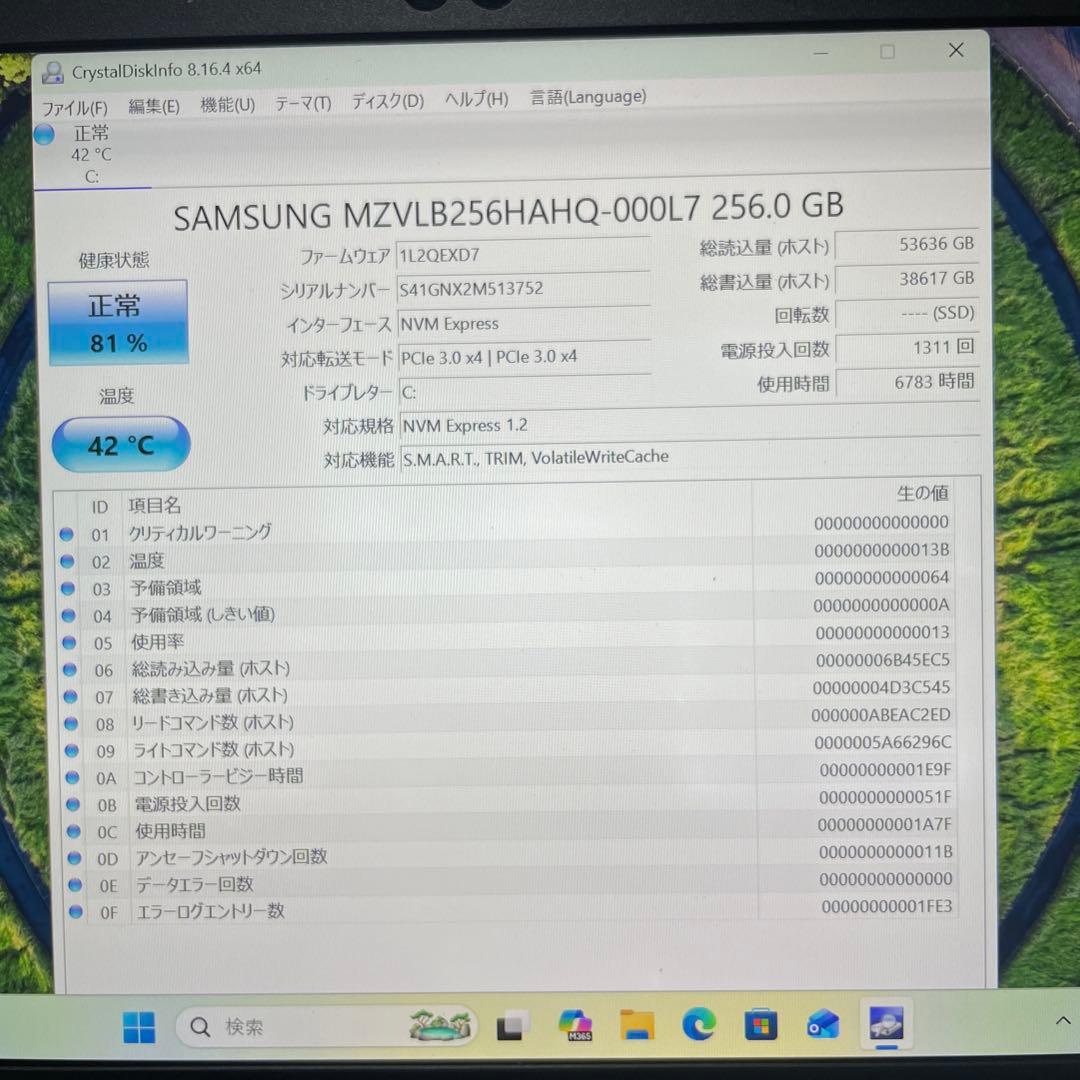Click the serial number field S41GNX2M513752

pos(523,289)
